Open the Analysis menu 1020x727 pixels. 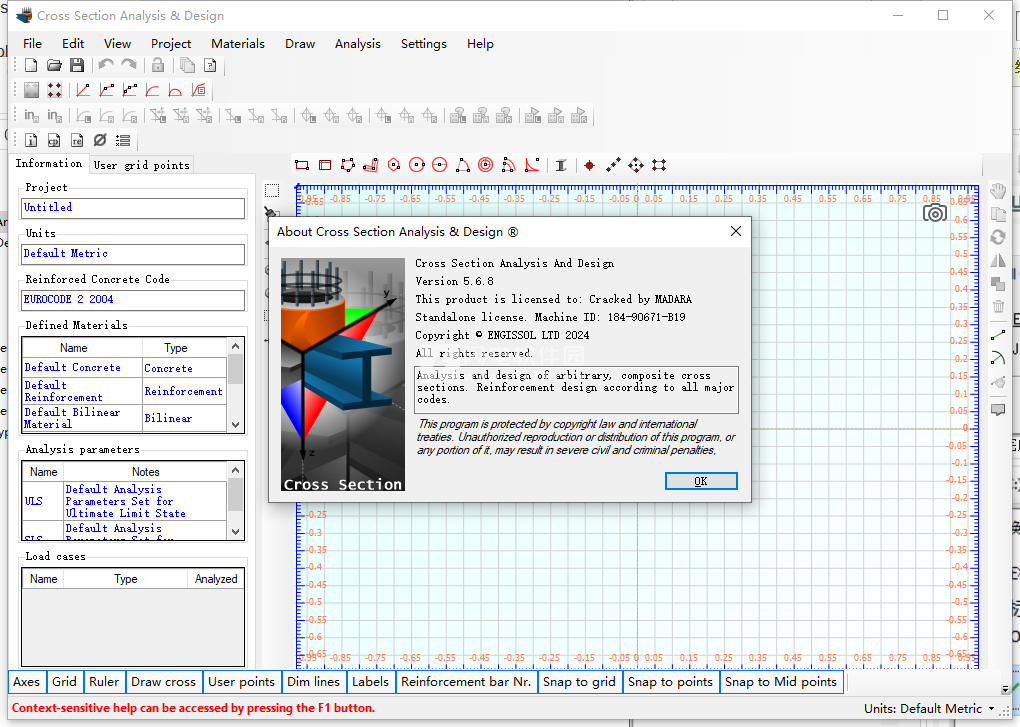[358, 44]
